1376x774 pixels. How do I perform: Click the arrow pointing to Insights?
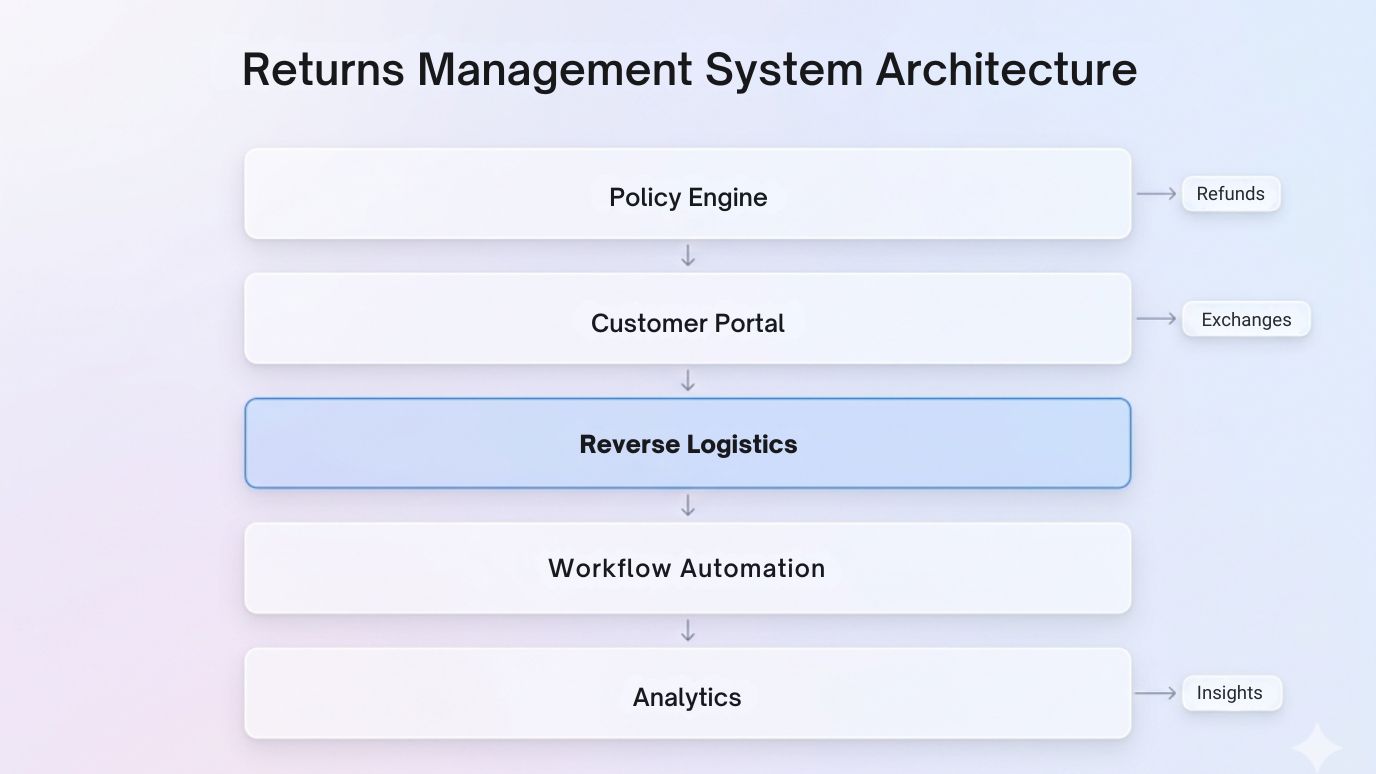pos(1156,692)
